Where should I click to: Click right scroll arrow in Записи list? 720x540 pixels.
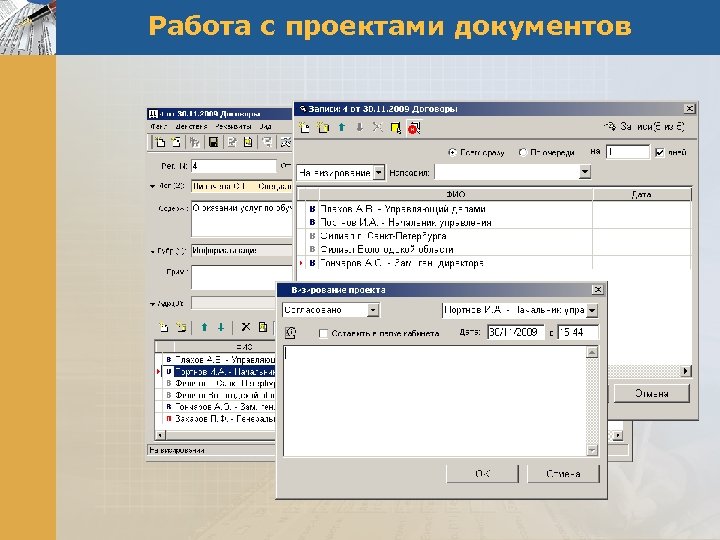[x=686, y=371]
